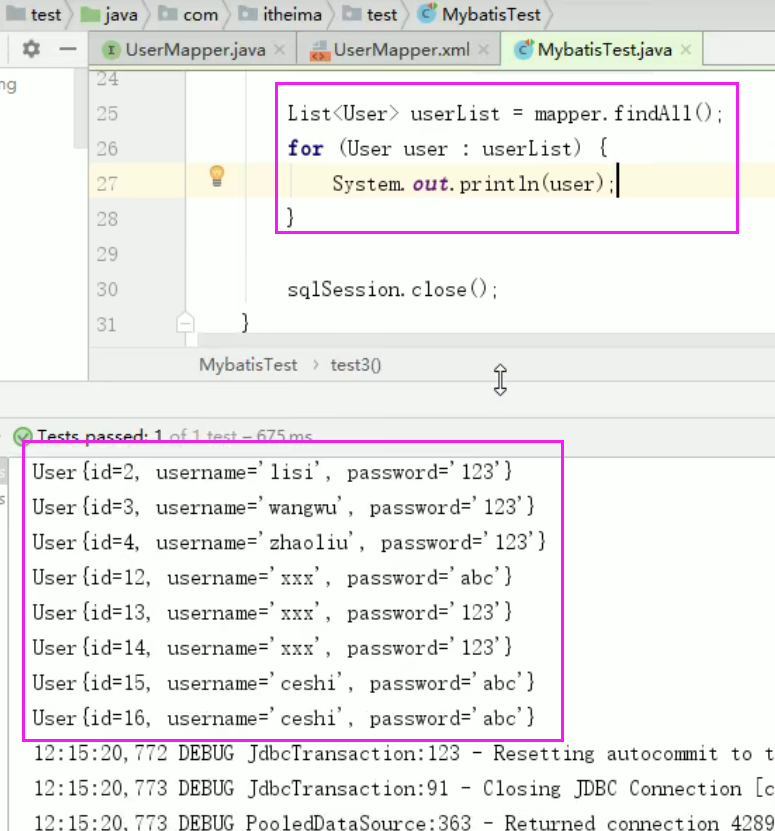The image size is (775, 831).
Task: Click test3() in editor breadcrumb
Action: pyautogui.click(x=356, y=365)
